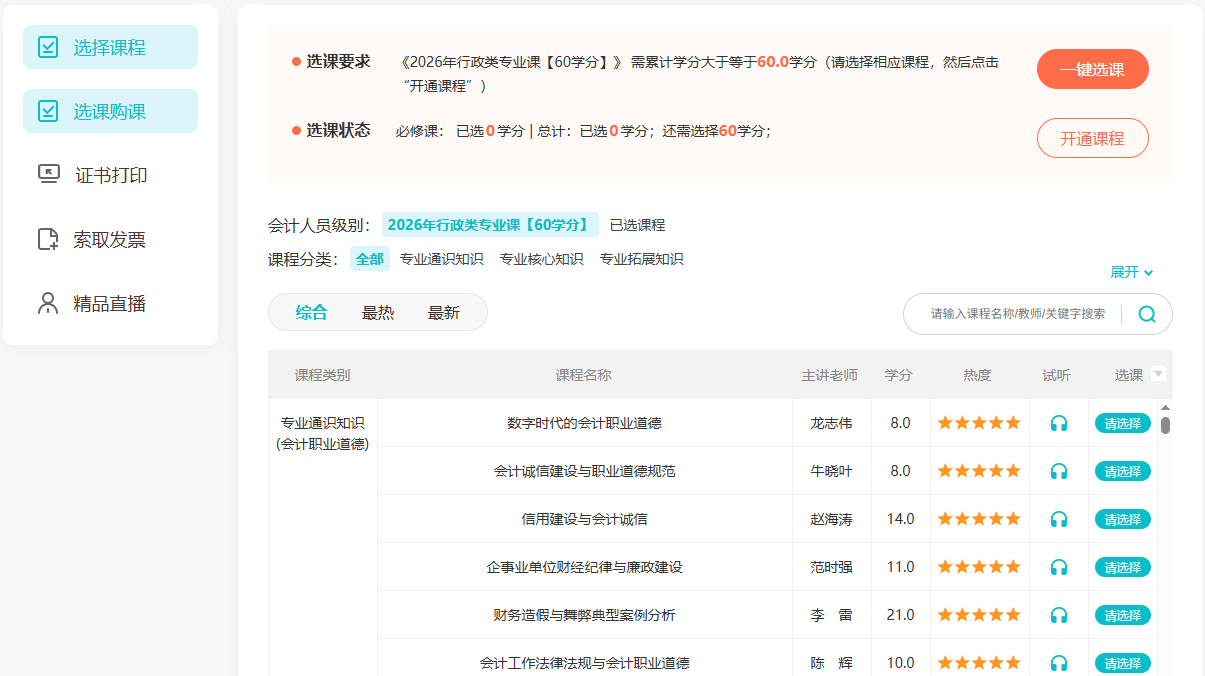
Task: Click the checklist icon beside 选择课程
Action: pos(48,47)
